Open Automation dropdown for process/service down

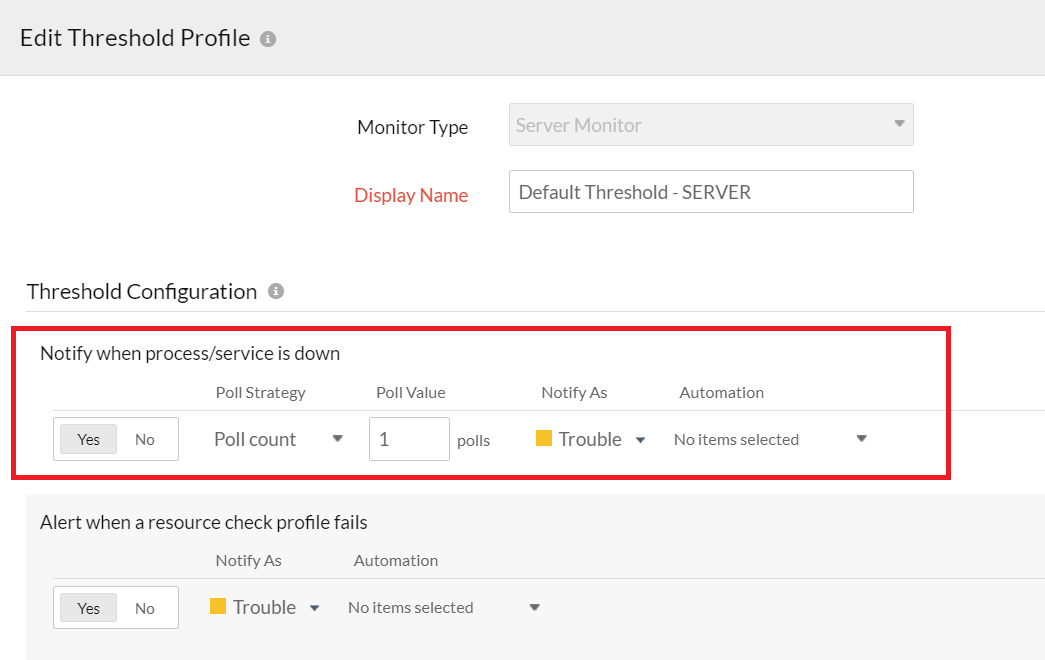point(770,439)
